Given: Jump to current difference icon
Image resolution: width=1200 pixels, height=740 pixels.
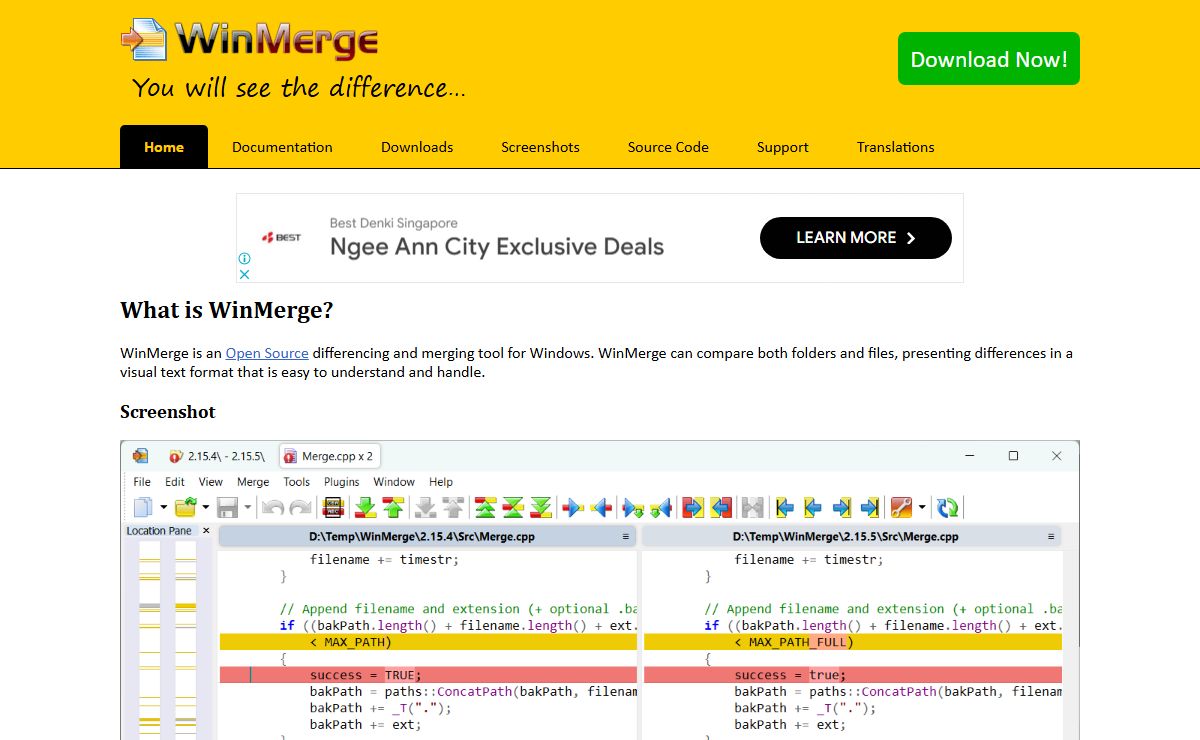Looking at the screenshot, I should [513, 508].
